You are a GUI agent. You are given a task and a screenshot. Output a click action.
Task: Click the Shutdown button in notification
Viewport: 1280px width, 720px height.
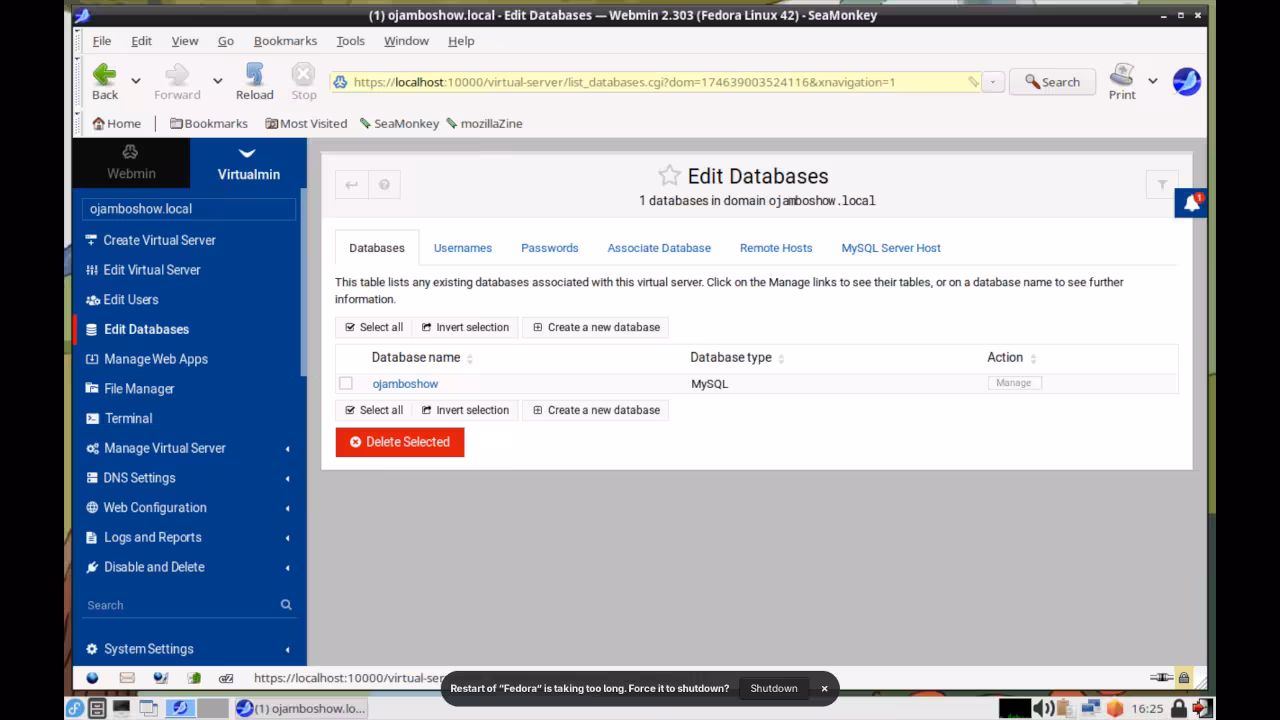click(774, 688)
